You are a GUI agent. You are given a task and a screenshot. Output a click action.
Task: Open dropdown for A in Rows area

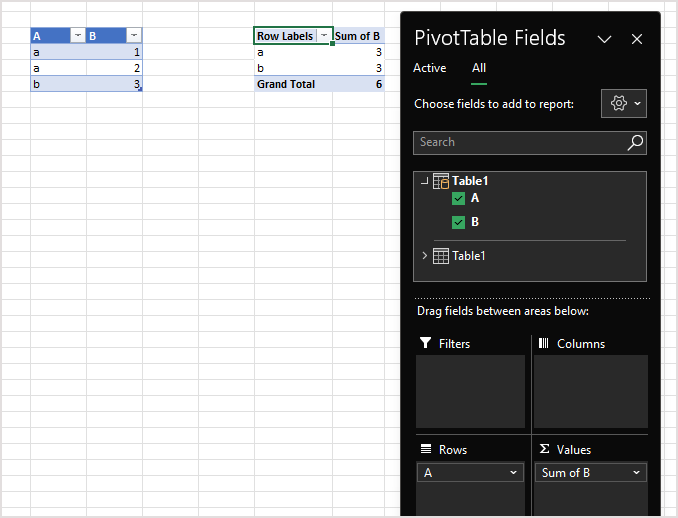(513, 473)
